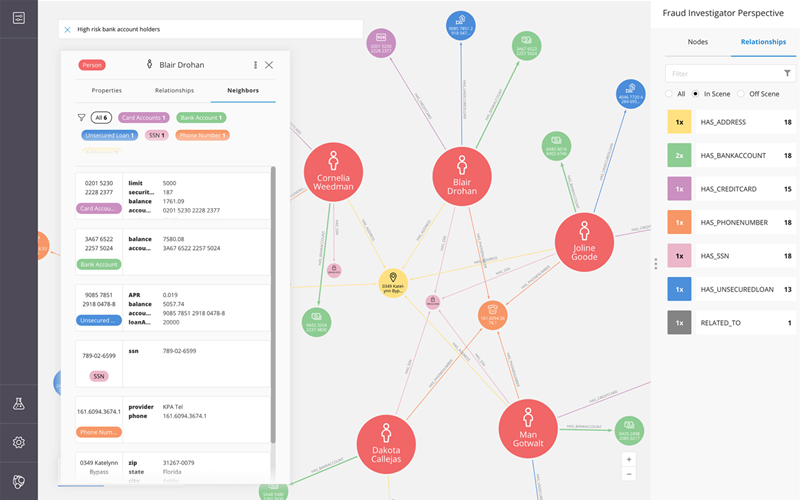This screenshot has width=800, height=500.
Task: Click the orange HAS_PHONENUMBER color swatch
Action: click(x=679, y=222)
